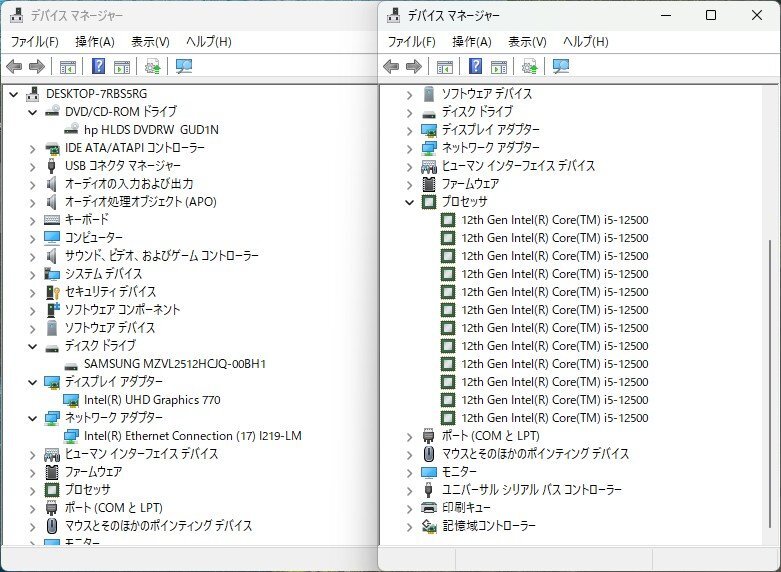This screenshot has height=572, width=781.
Task: Expand ファームウェア in the right window
Action: (x=409, y=184)
